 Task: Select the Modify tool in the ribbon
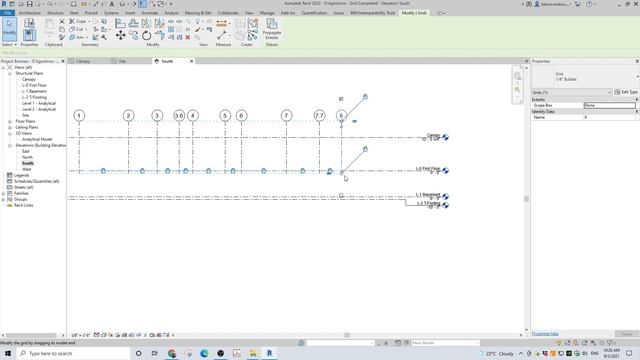pos(9,29)
